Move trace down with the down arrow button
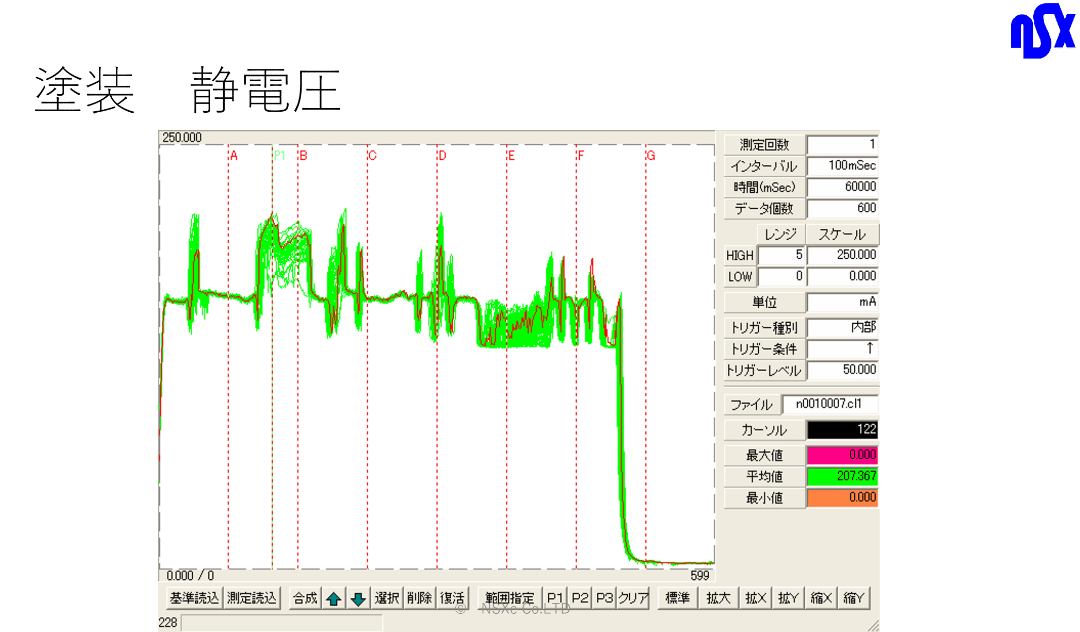 [358, 598]
